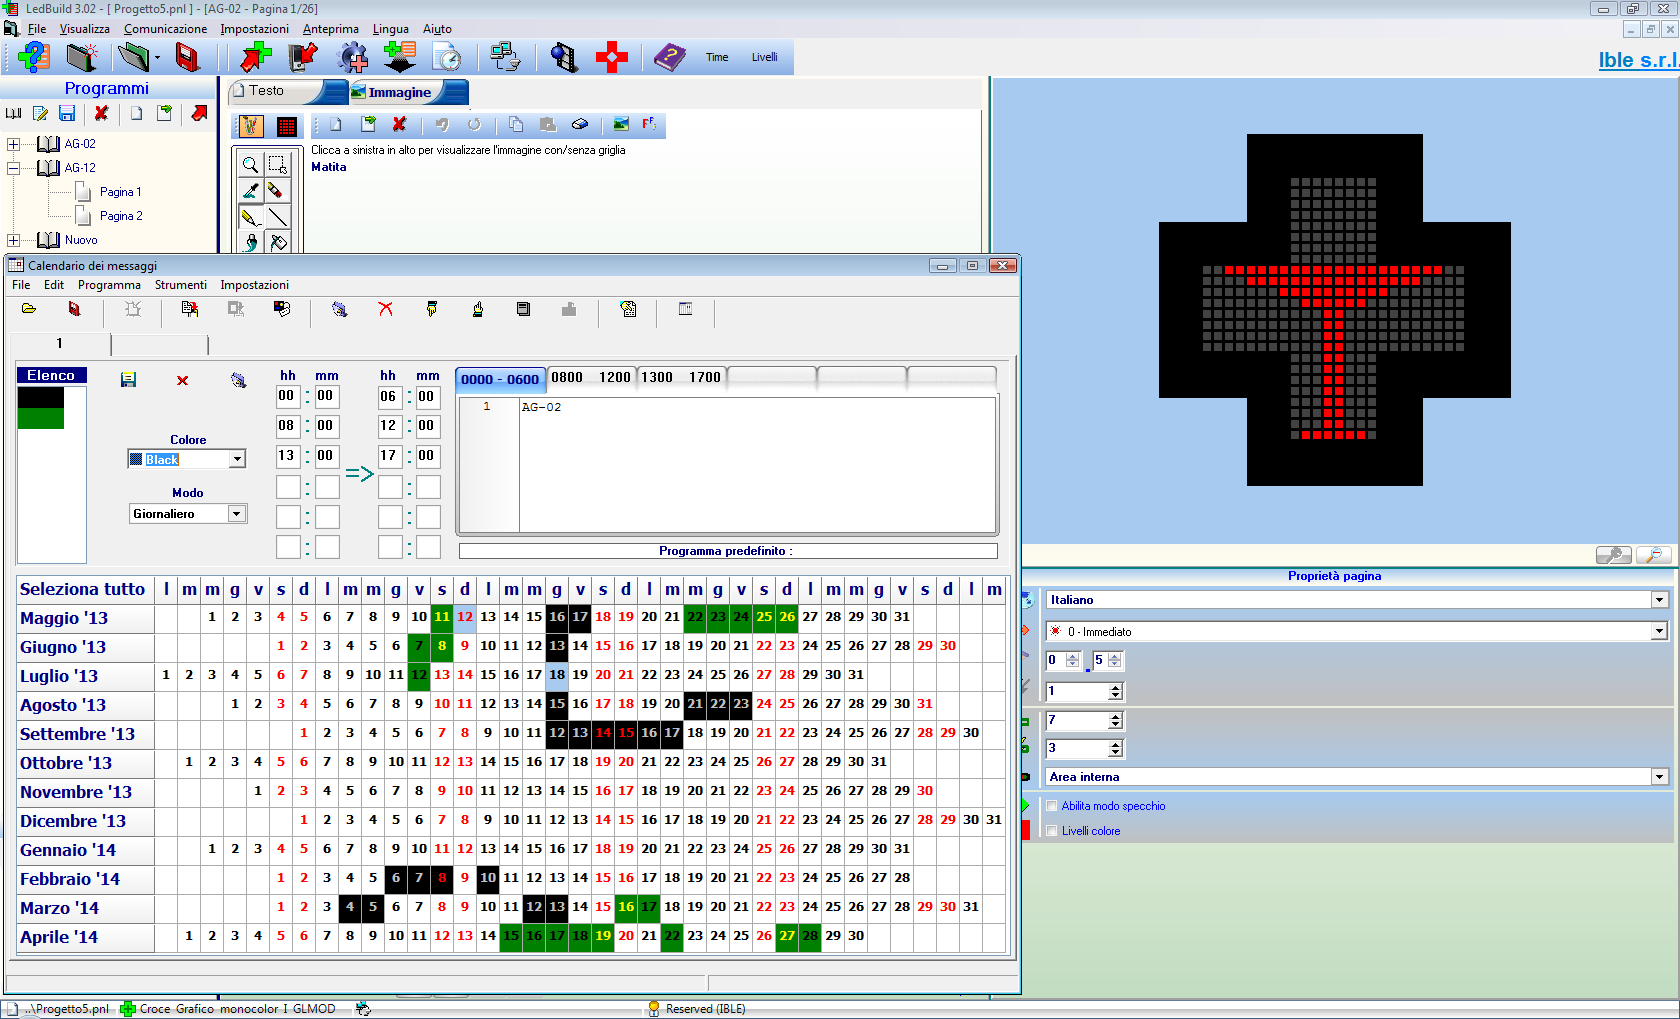Click red X delete in calendar toolbar

click(x=385, y=309)
